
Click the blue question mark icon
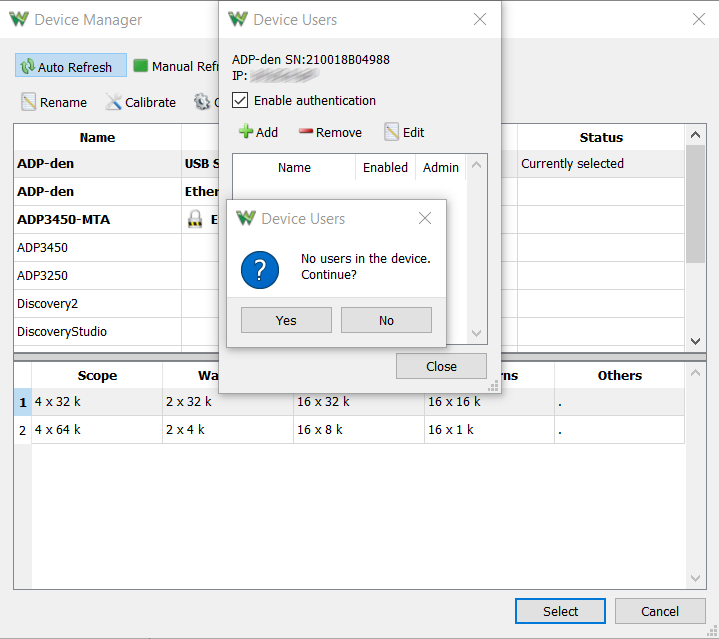[x=260, y=270]
